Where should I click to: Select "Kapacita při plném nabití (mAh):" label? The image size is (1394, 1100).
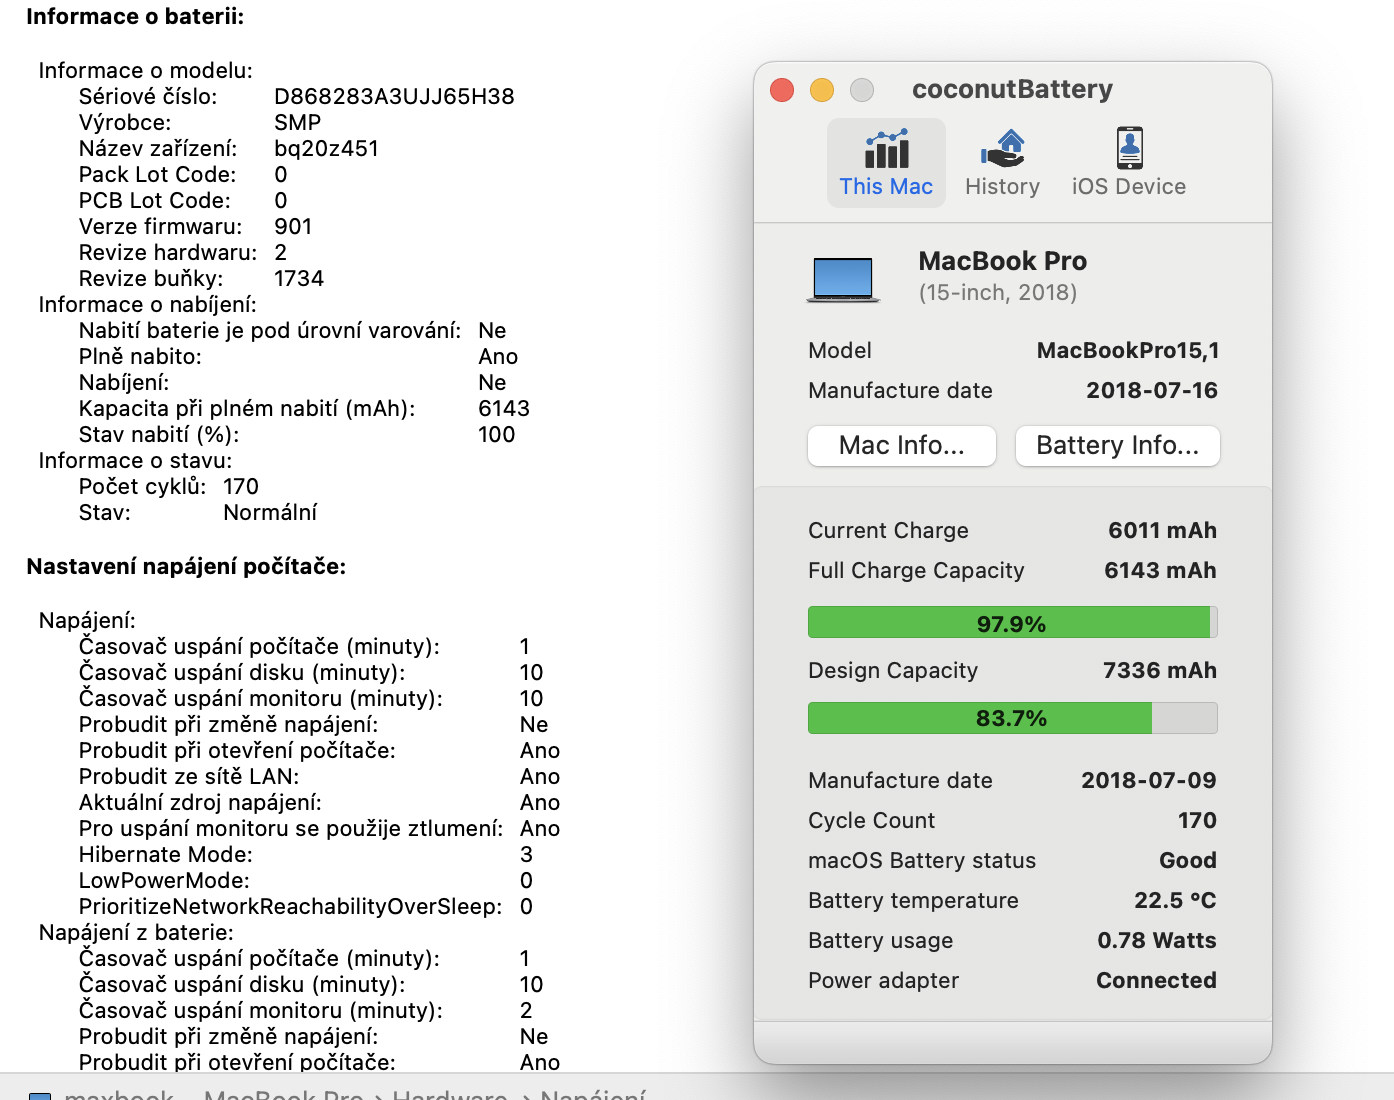point(247,408)
